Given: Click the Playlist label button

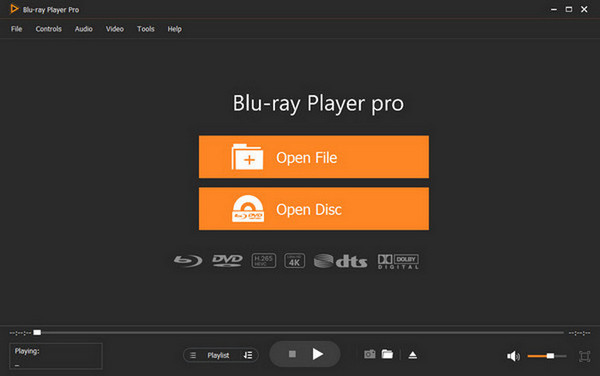Looking at the screenshot, I should pos(218,355).
